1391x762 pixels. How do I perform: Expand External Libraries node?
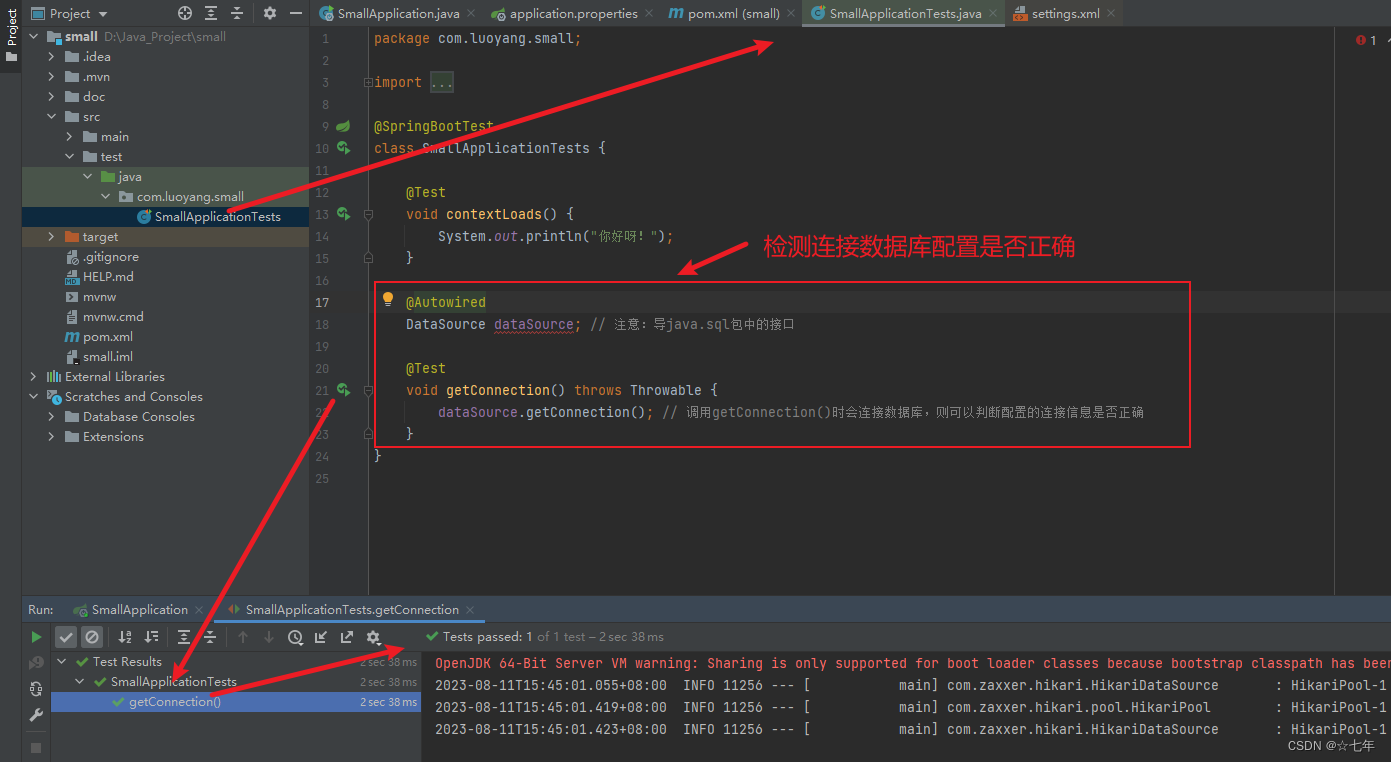click(x=33, y=377)
